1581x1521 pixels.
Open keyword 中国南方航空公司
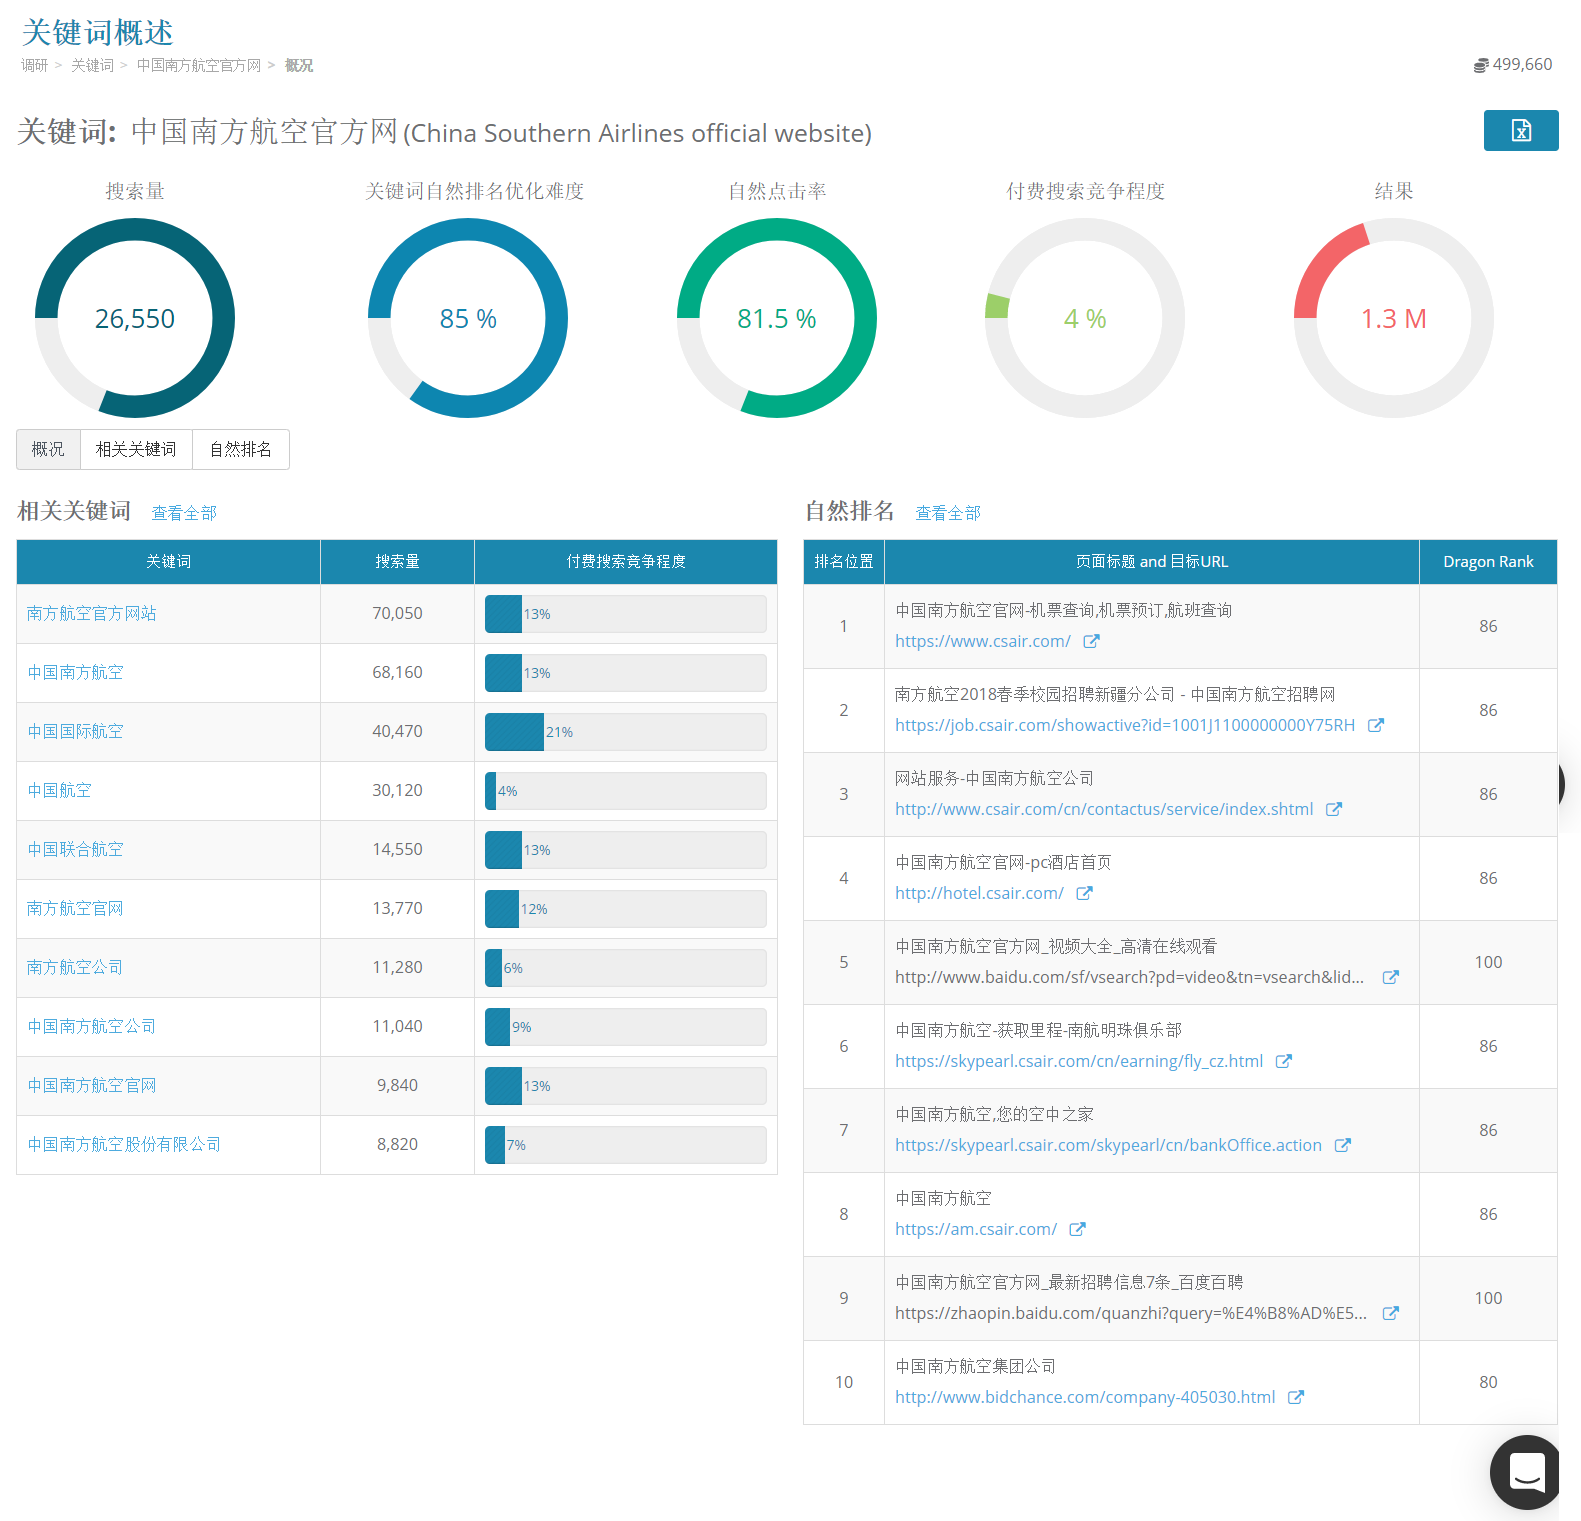[92, 1026]
